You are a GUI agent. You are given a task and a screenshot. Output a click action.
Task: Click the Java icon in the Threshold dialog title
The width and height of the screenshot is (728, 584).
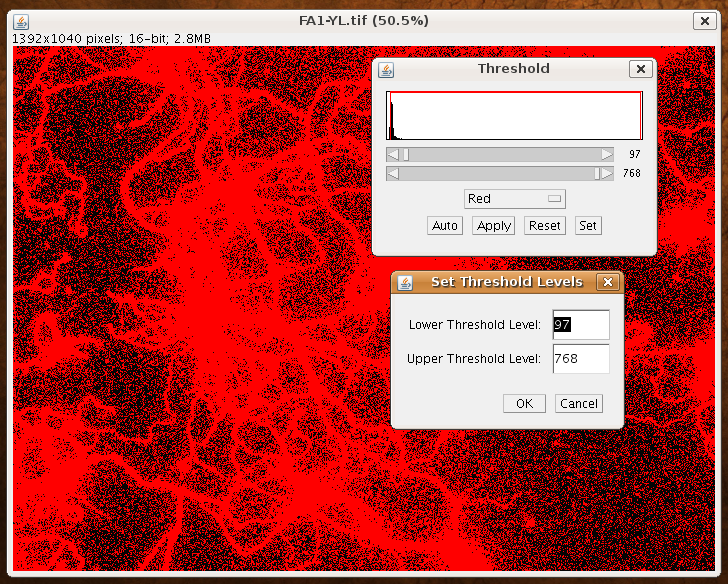click(x=387, y=70)
